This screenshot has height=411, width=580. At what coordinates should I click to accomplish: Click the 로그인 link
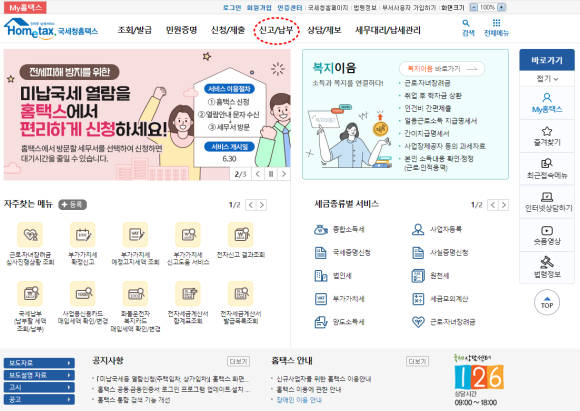(232, 7)
